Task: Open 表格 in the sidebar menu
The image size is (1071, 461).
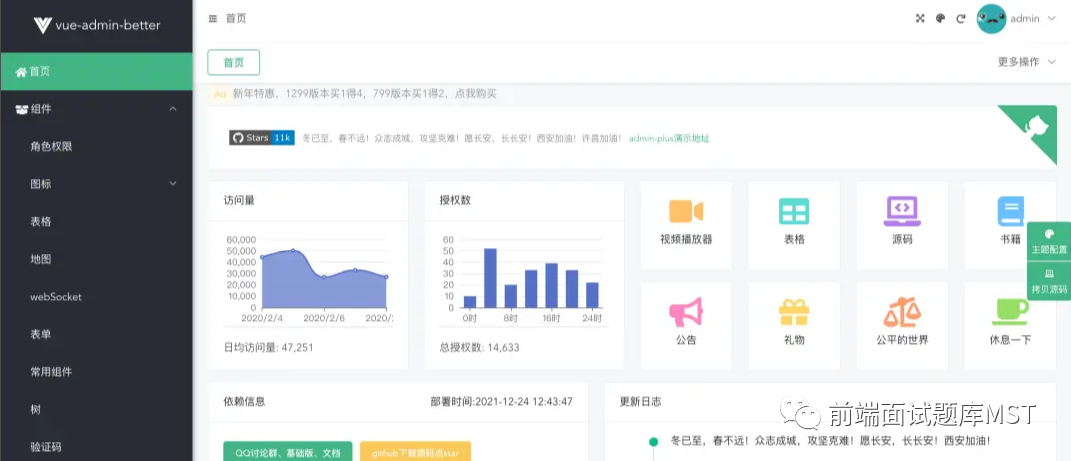Action: point(96,221)
